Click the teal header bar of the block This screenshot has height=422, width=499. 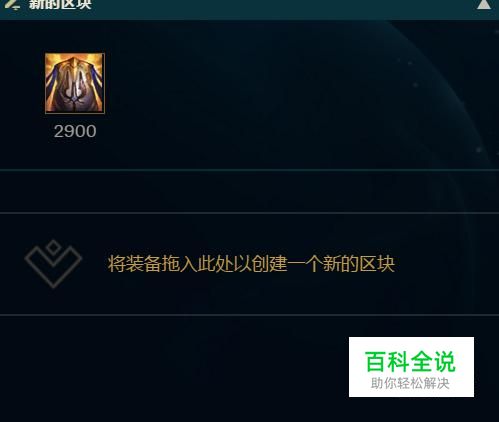pos(249,9)
